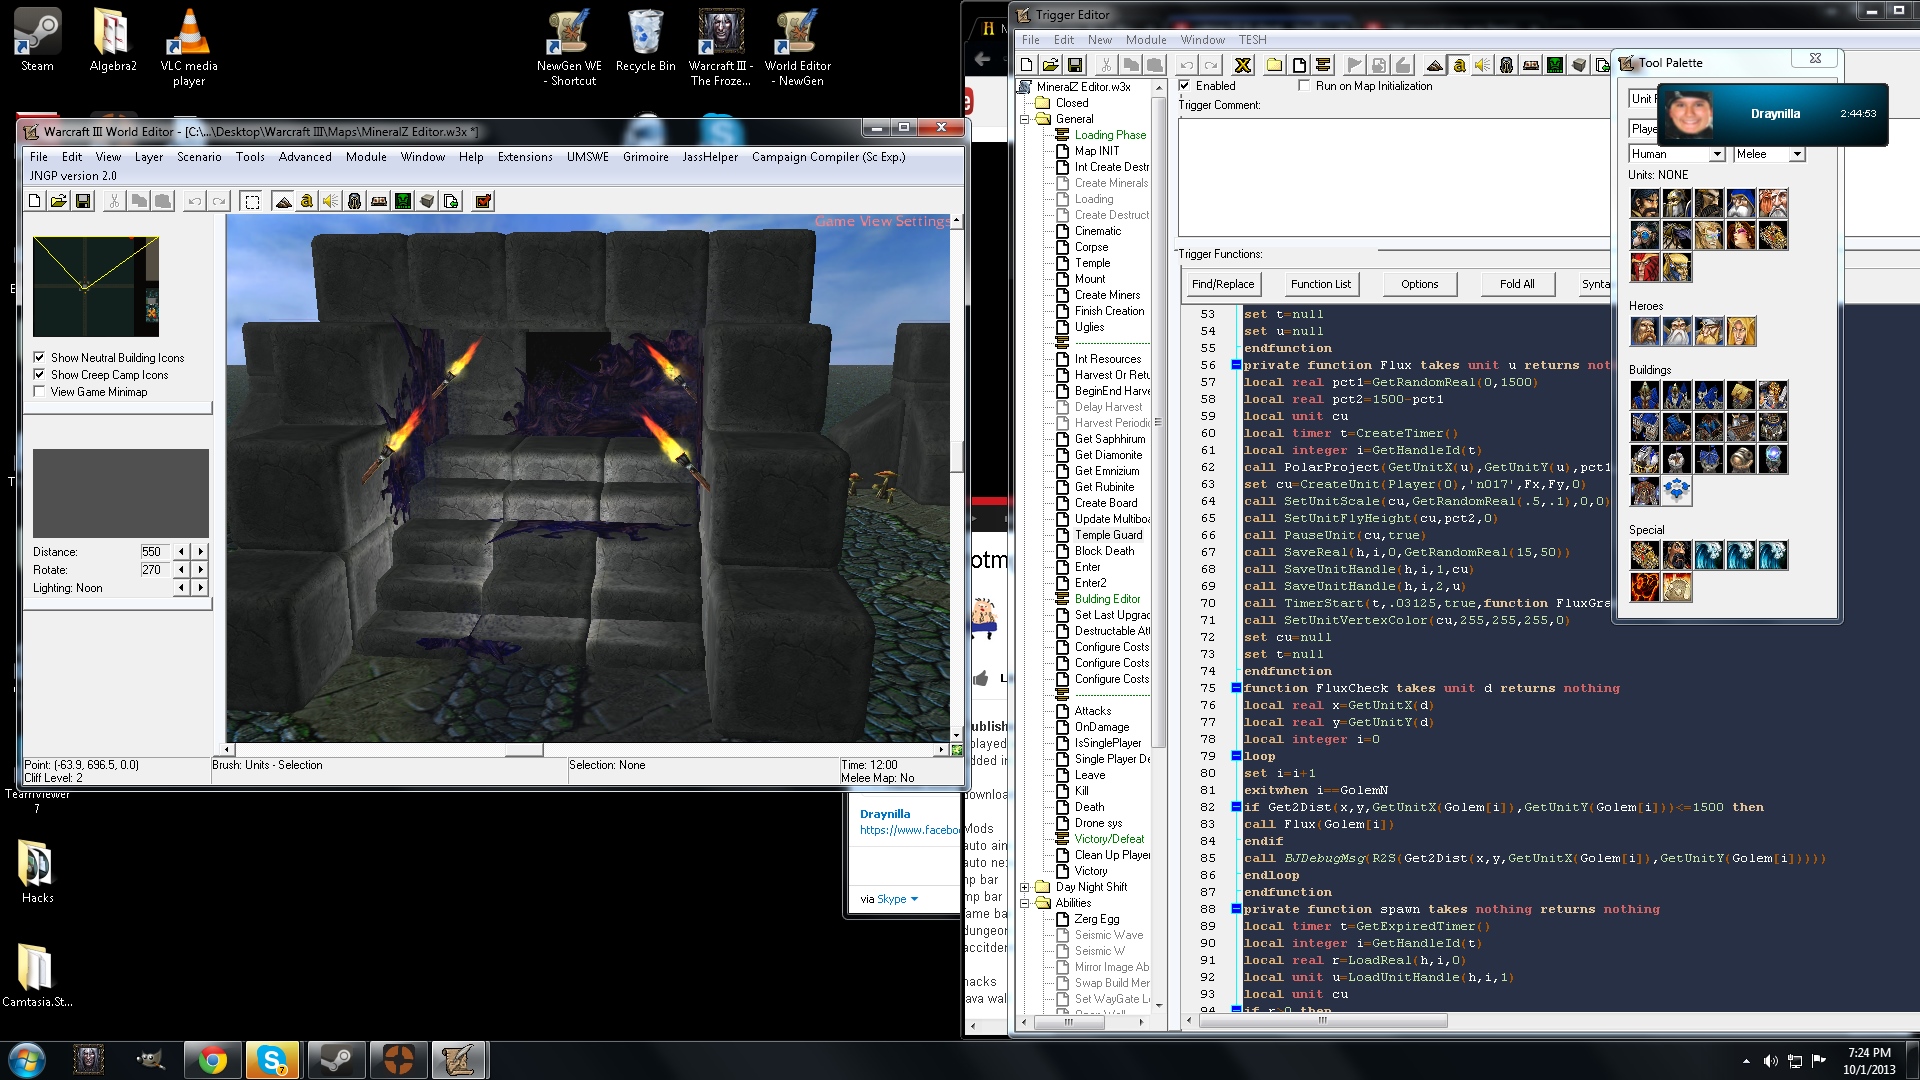Viewport: 1920px width, 1080px height.
Task: Open Sound Editor speaker icon in Trigger Editor
Action: [x=1483, y=65]
